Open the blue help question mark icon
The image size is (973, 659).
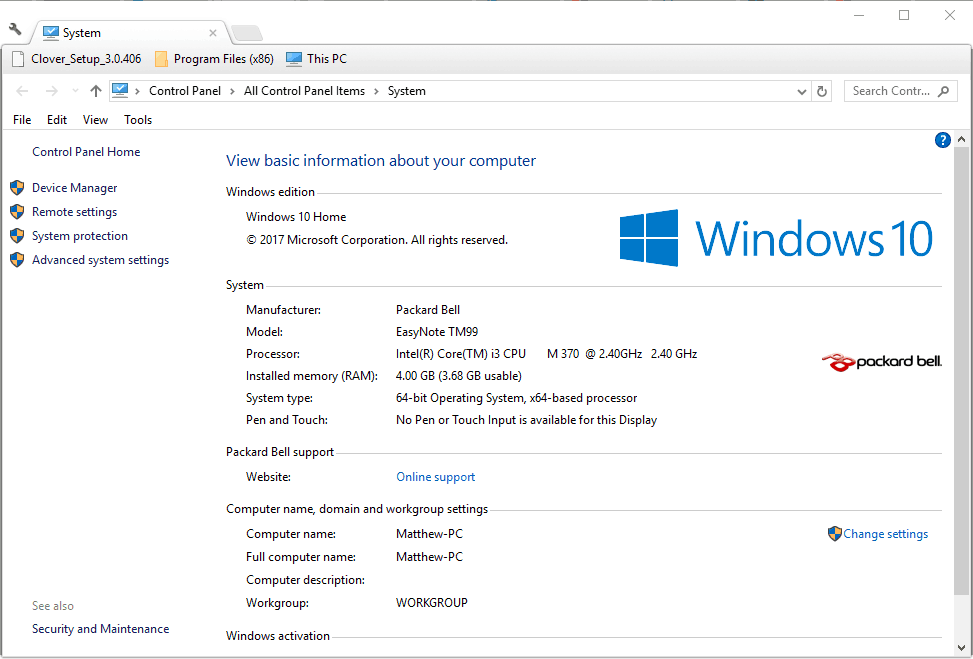point(942,140)
